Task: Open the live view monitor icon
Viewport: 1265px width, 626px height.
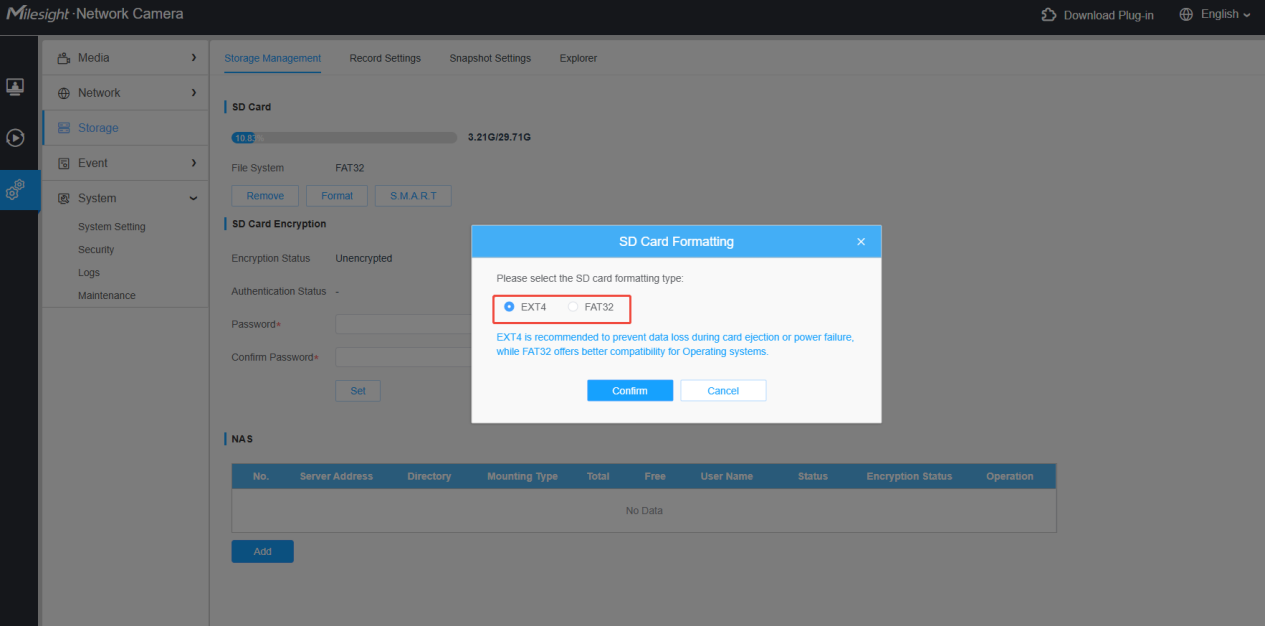Action: click(x=15, y=87)
